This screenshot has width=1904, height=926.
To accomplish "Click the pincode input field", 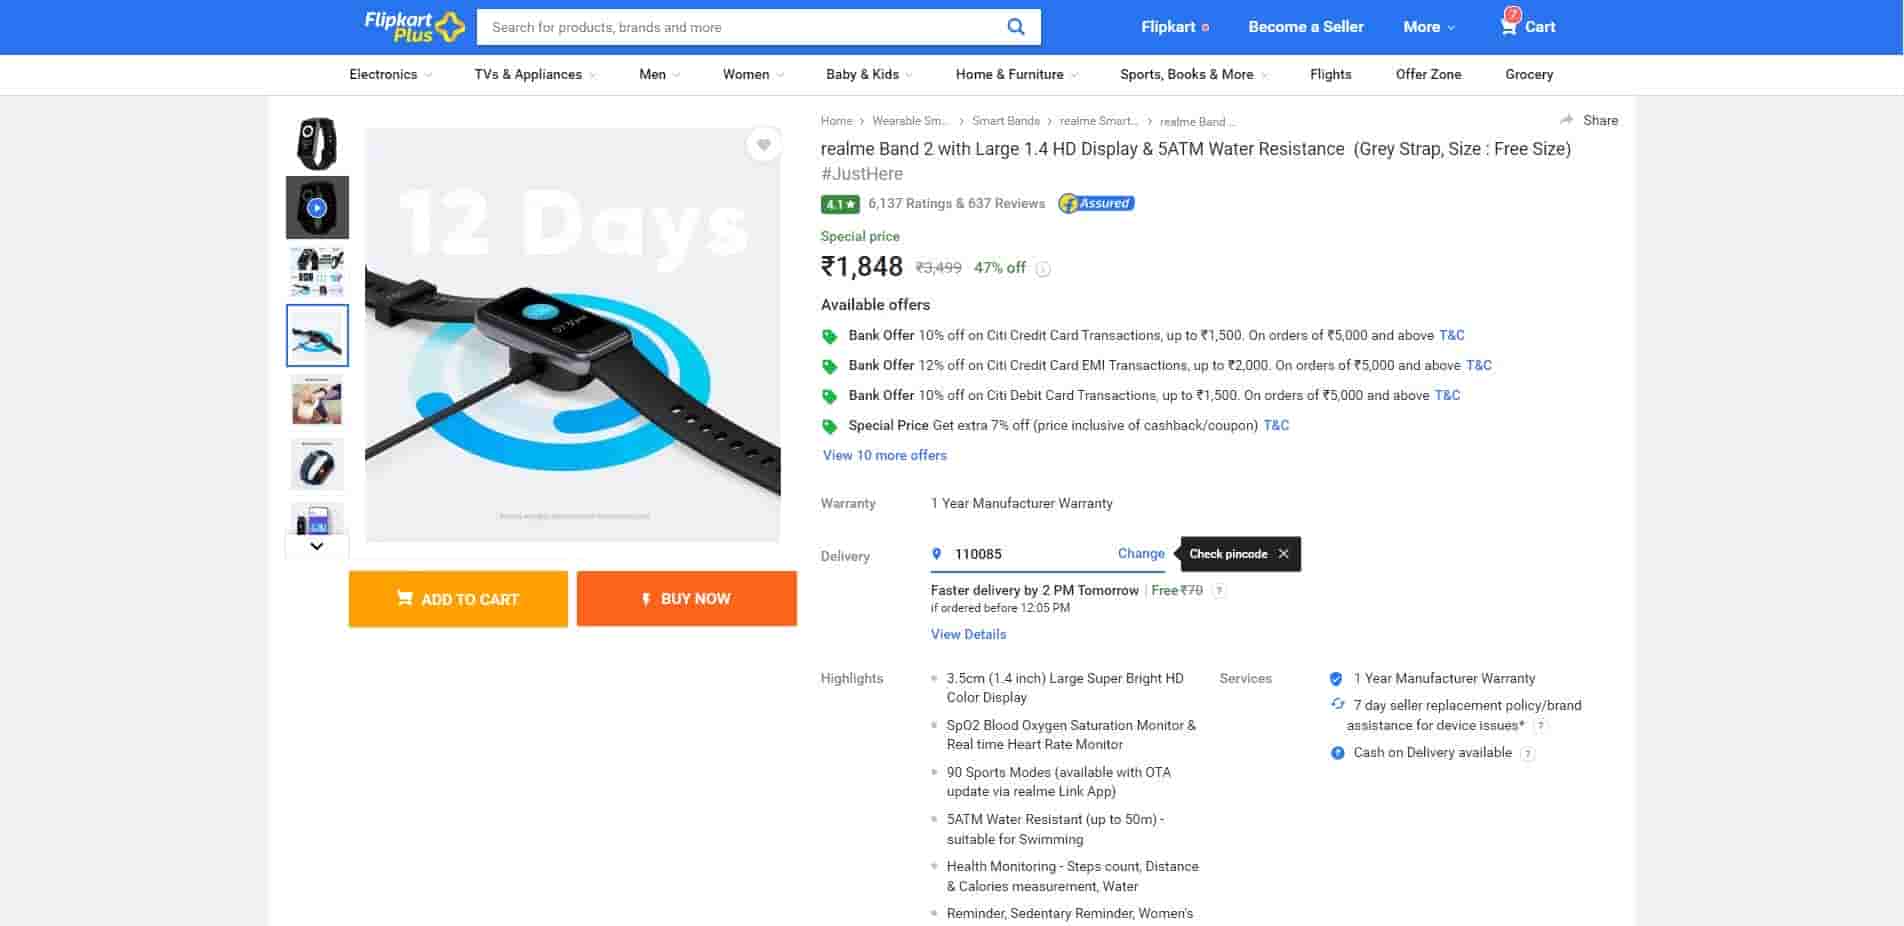I will click(x=1028, y=554).
